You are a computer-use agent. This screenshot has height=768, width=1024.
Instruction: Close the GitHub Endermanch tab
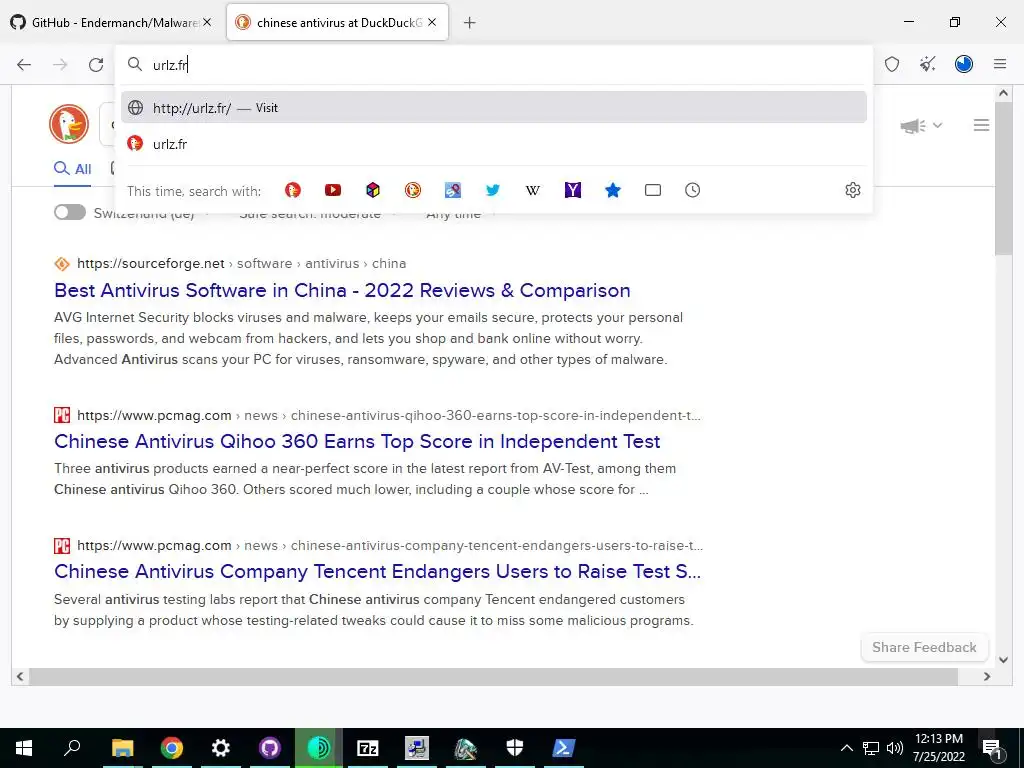point(207,22)
